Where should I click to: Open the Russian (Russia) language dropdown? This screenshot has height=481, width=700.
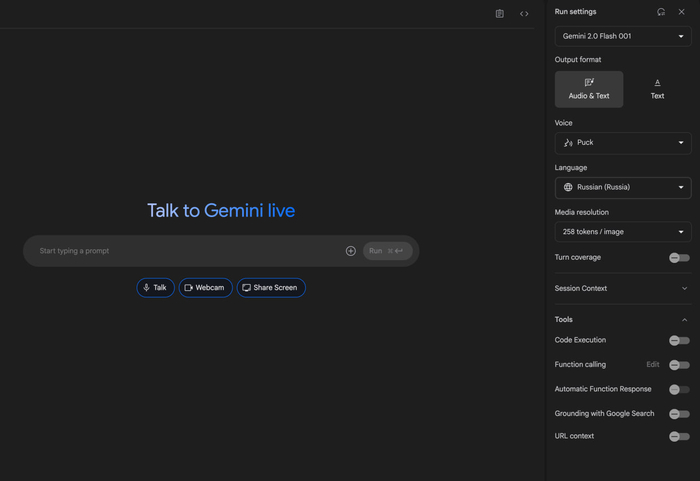pyautogui.click(x=623, y=187)
